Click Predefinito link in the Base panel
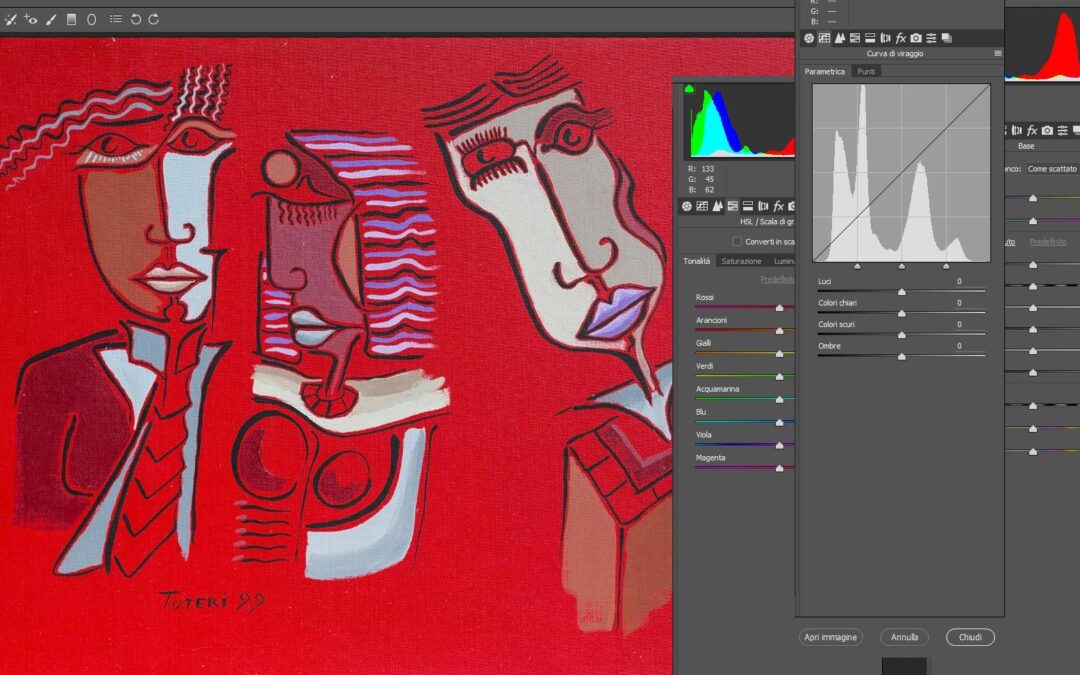The height and width of the screenshot is (675, 1080). 1048,242
